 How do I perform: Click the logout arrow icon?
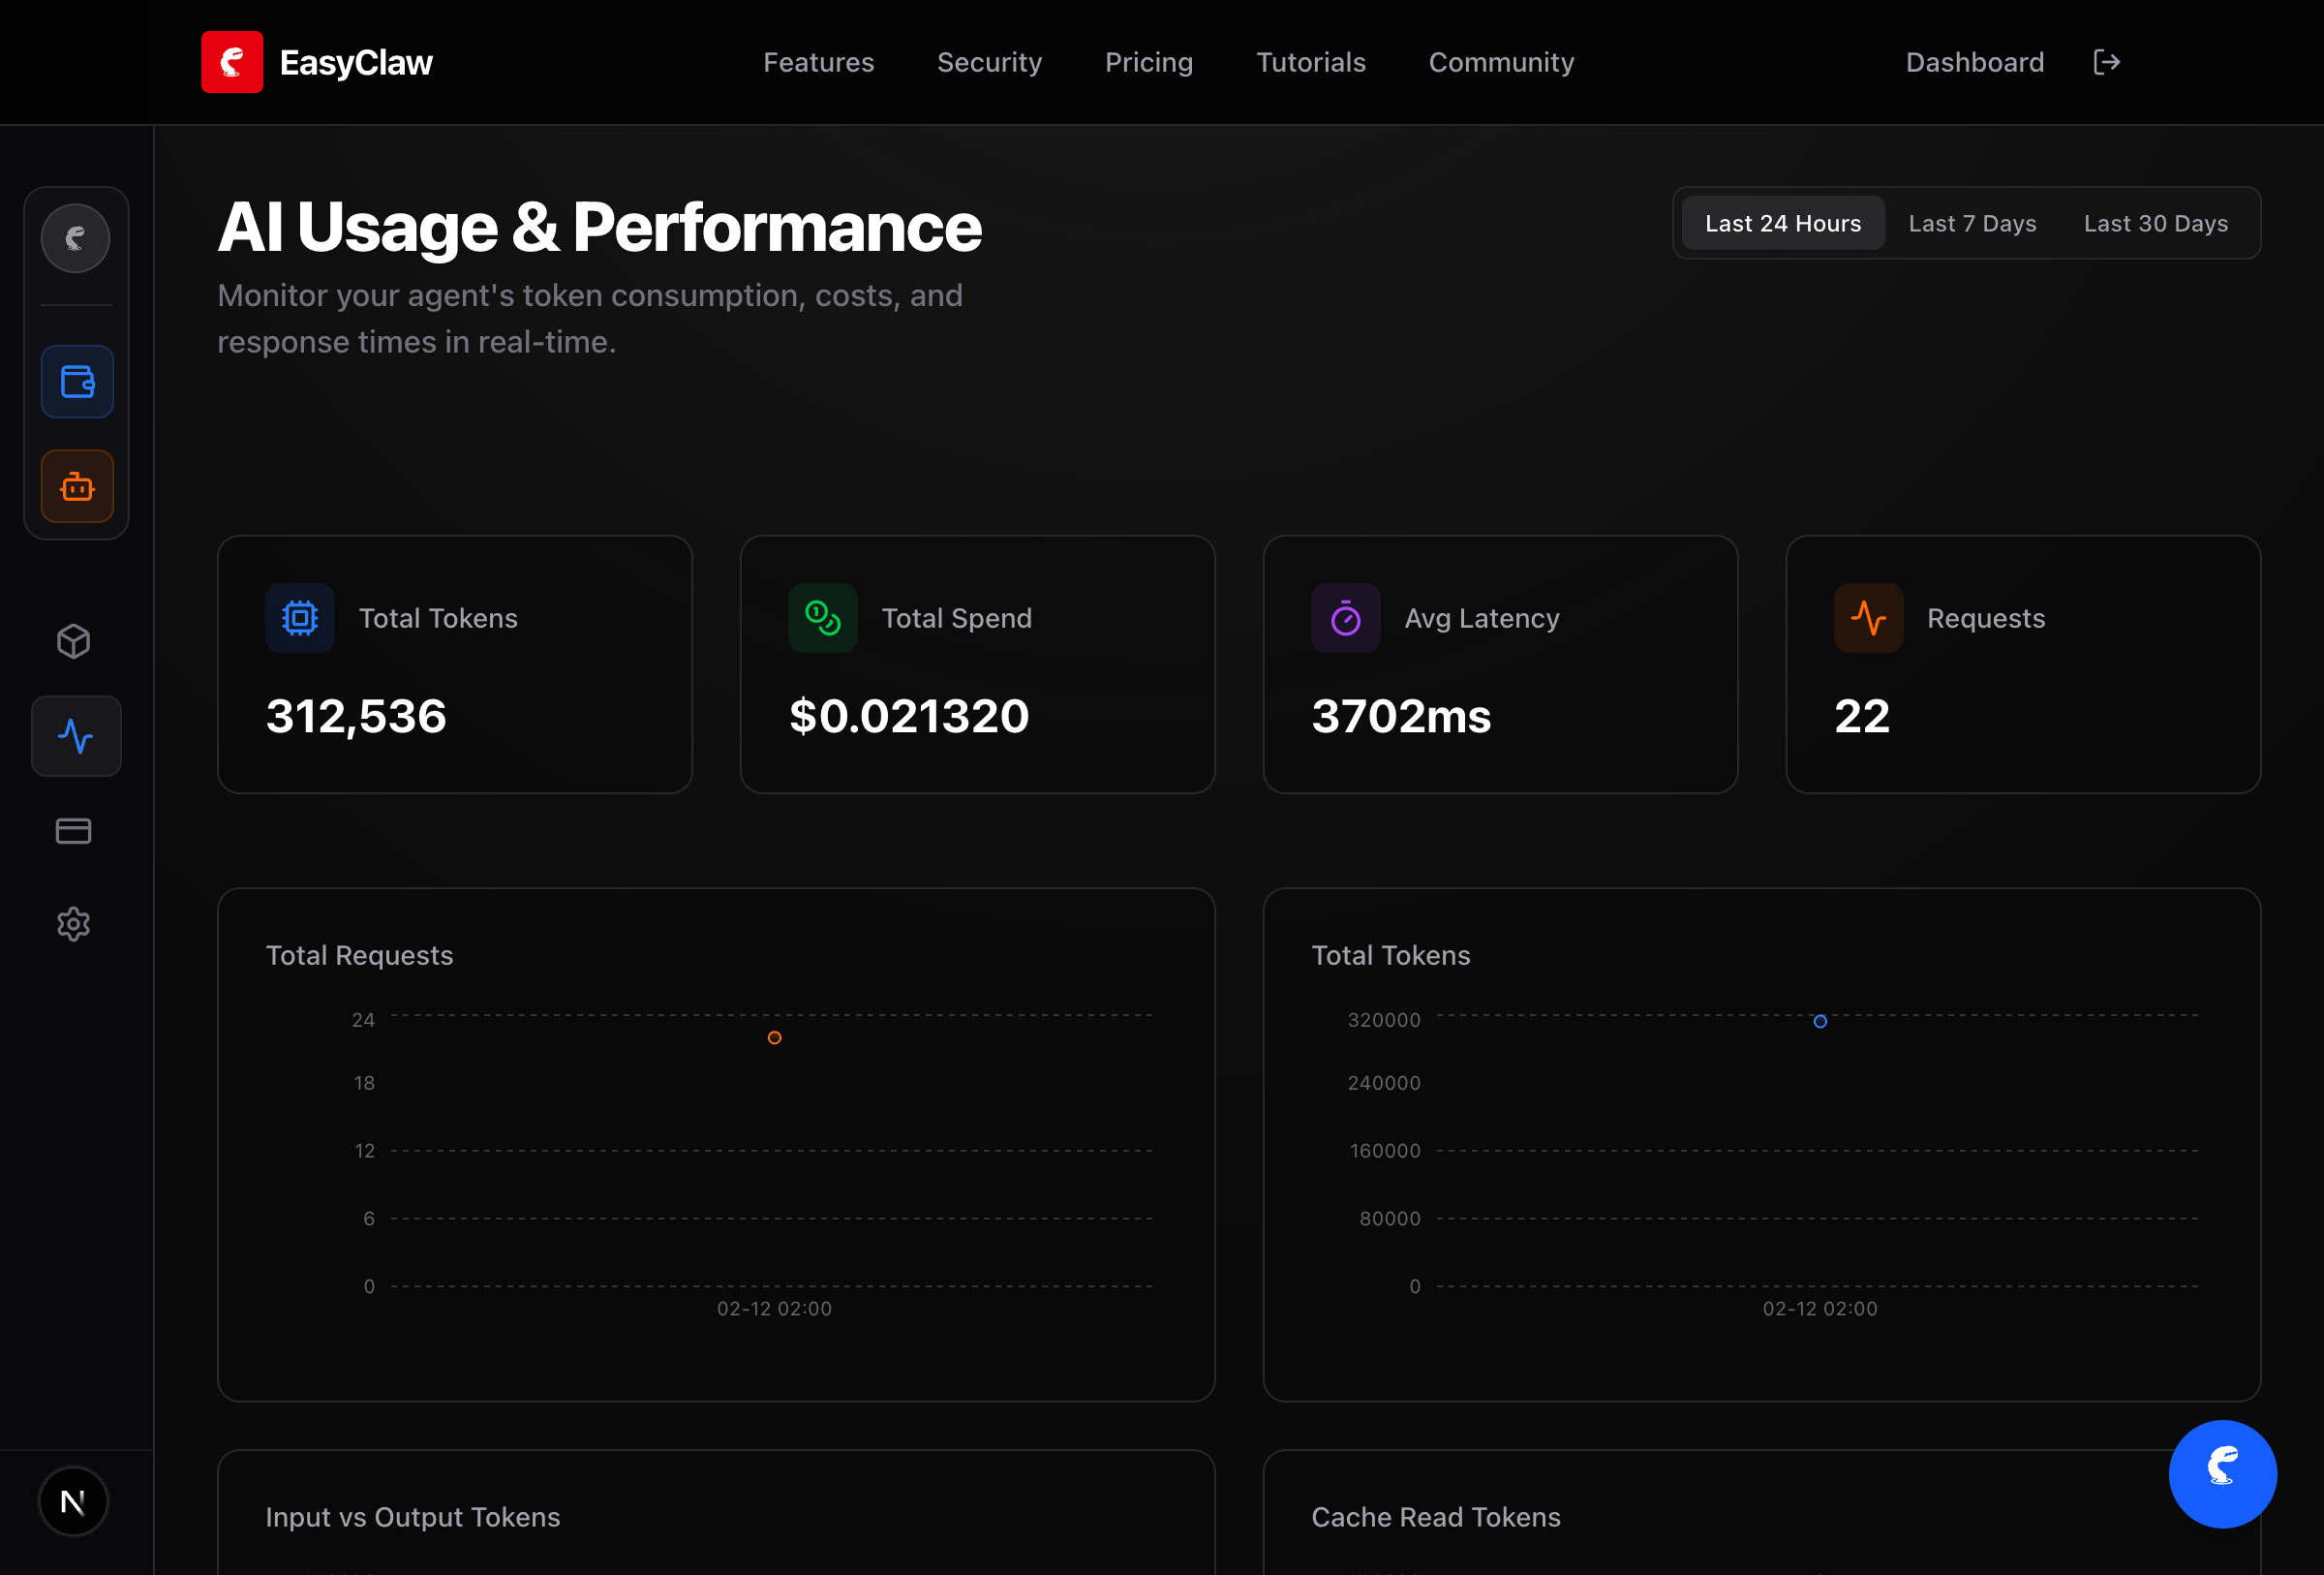click(x=2106, y=62)
